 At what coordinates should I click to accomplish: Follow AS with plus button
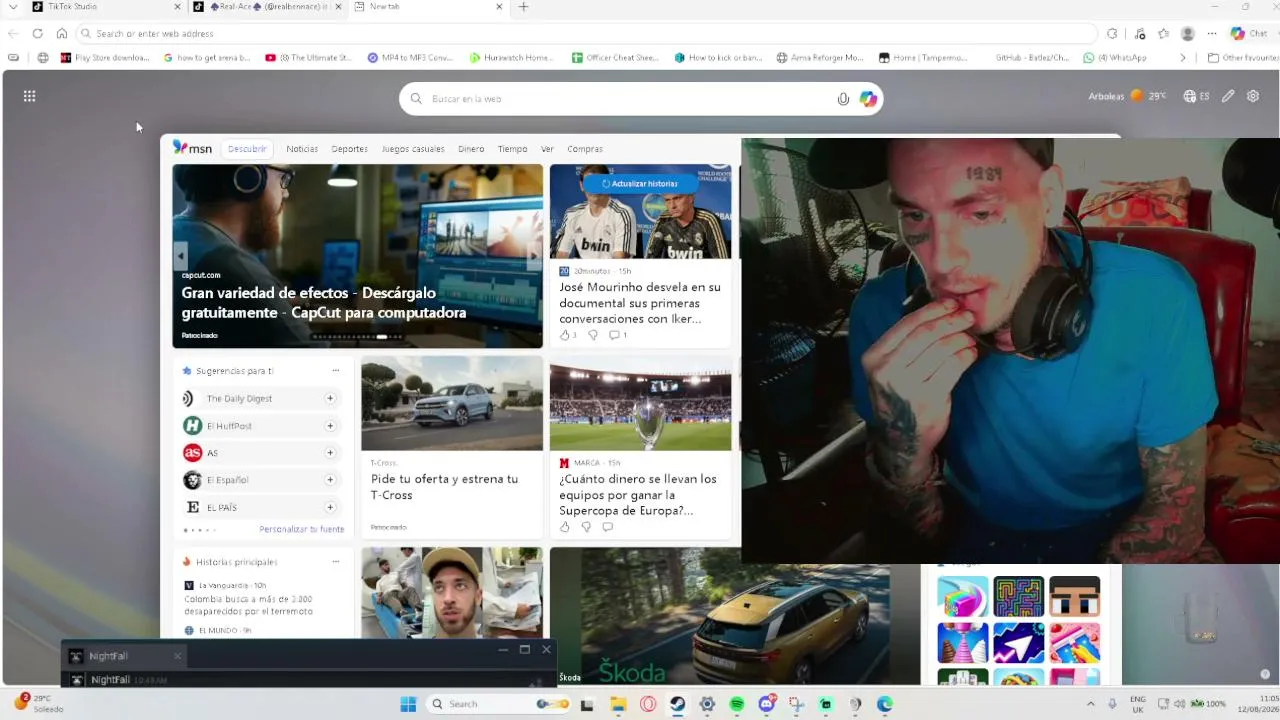(x=330, y=453)
